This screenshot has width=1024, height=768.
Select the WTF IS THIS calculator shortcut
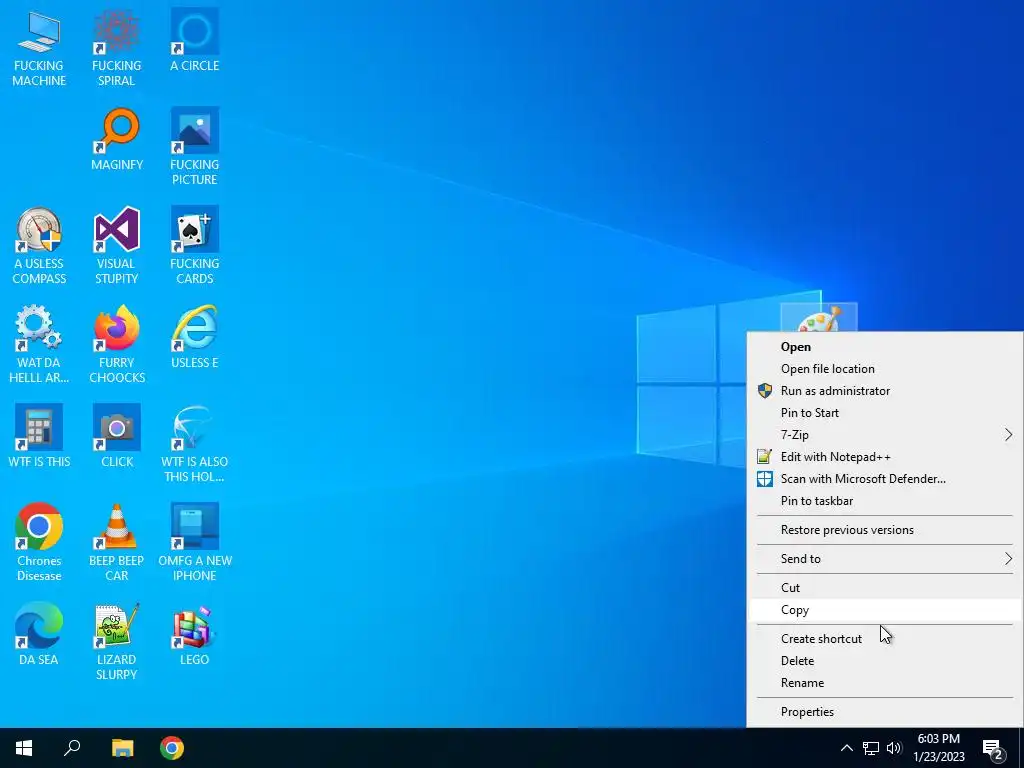click(x=39, y=436)
